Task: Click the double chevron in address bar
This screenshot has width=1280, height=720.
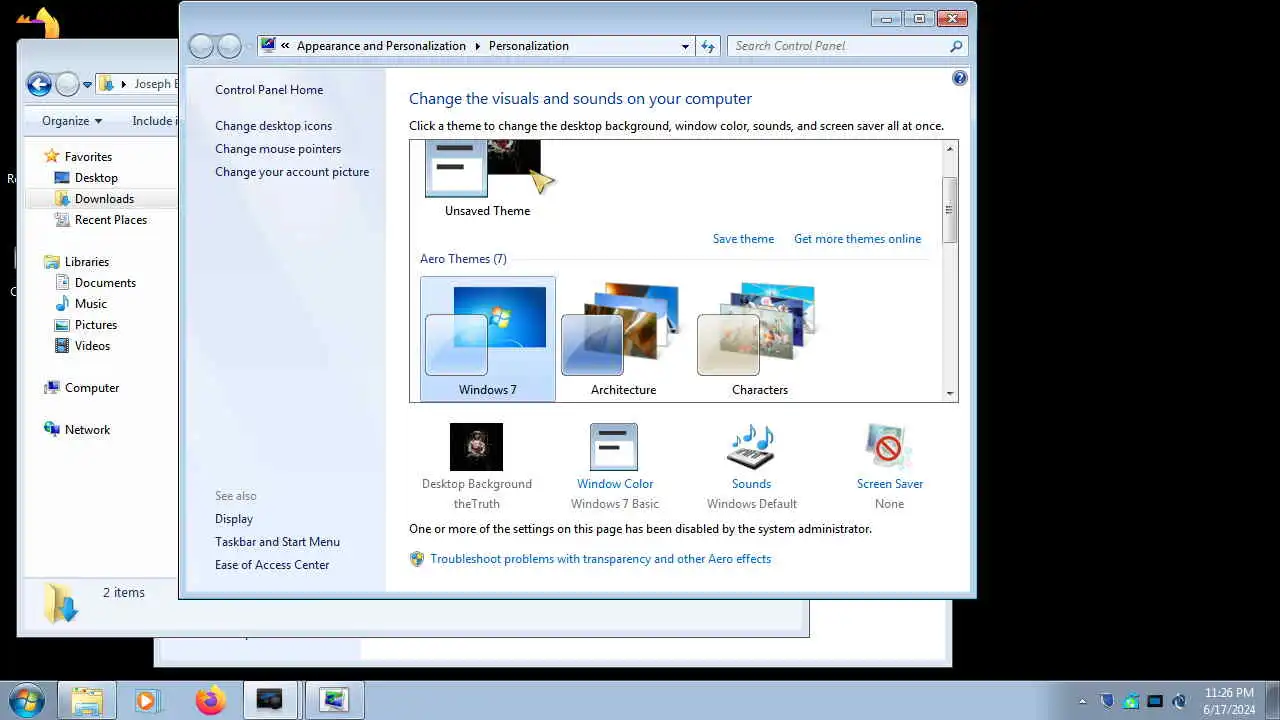Action: point(285,46)
